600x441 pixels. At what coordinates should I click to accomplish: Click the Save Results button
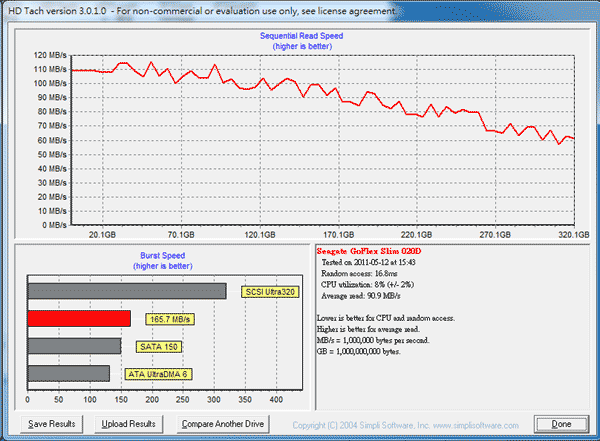click(52, 424)
